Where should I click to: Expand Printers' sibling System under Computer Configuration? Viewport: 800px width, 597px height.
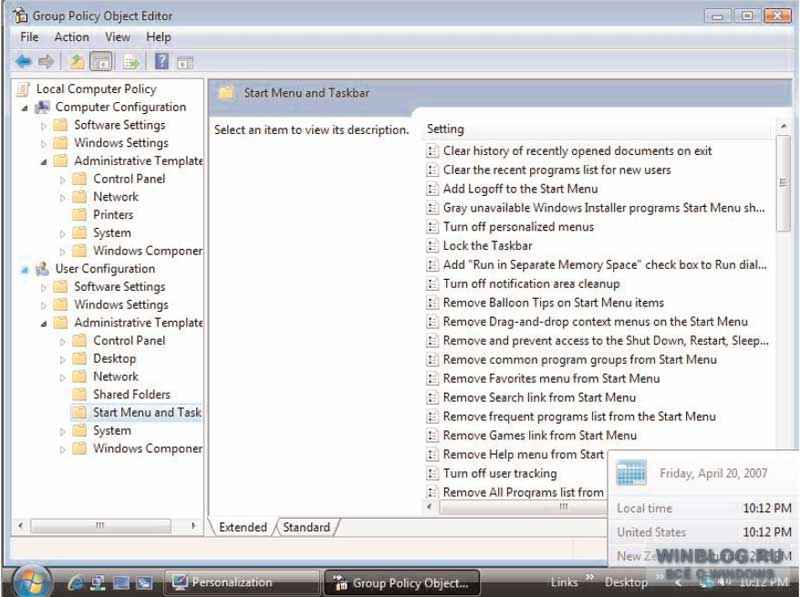pyautogui.click(x=62, y=234)
